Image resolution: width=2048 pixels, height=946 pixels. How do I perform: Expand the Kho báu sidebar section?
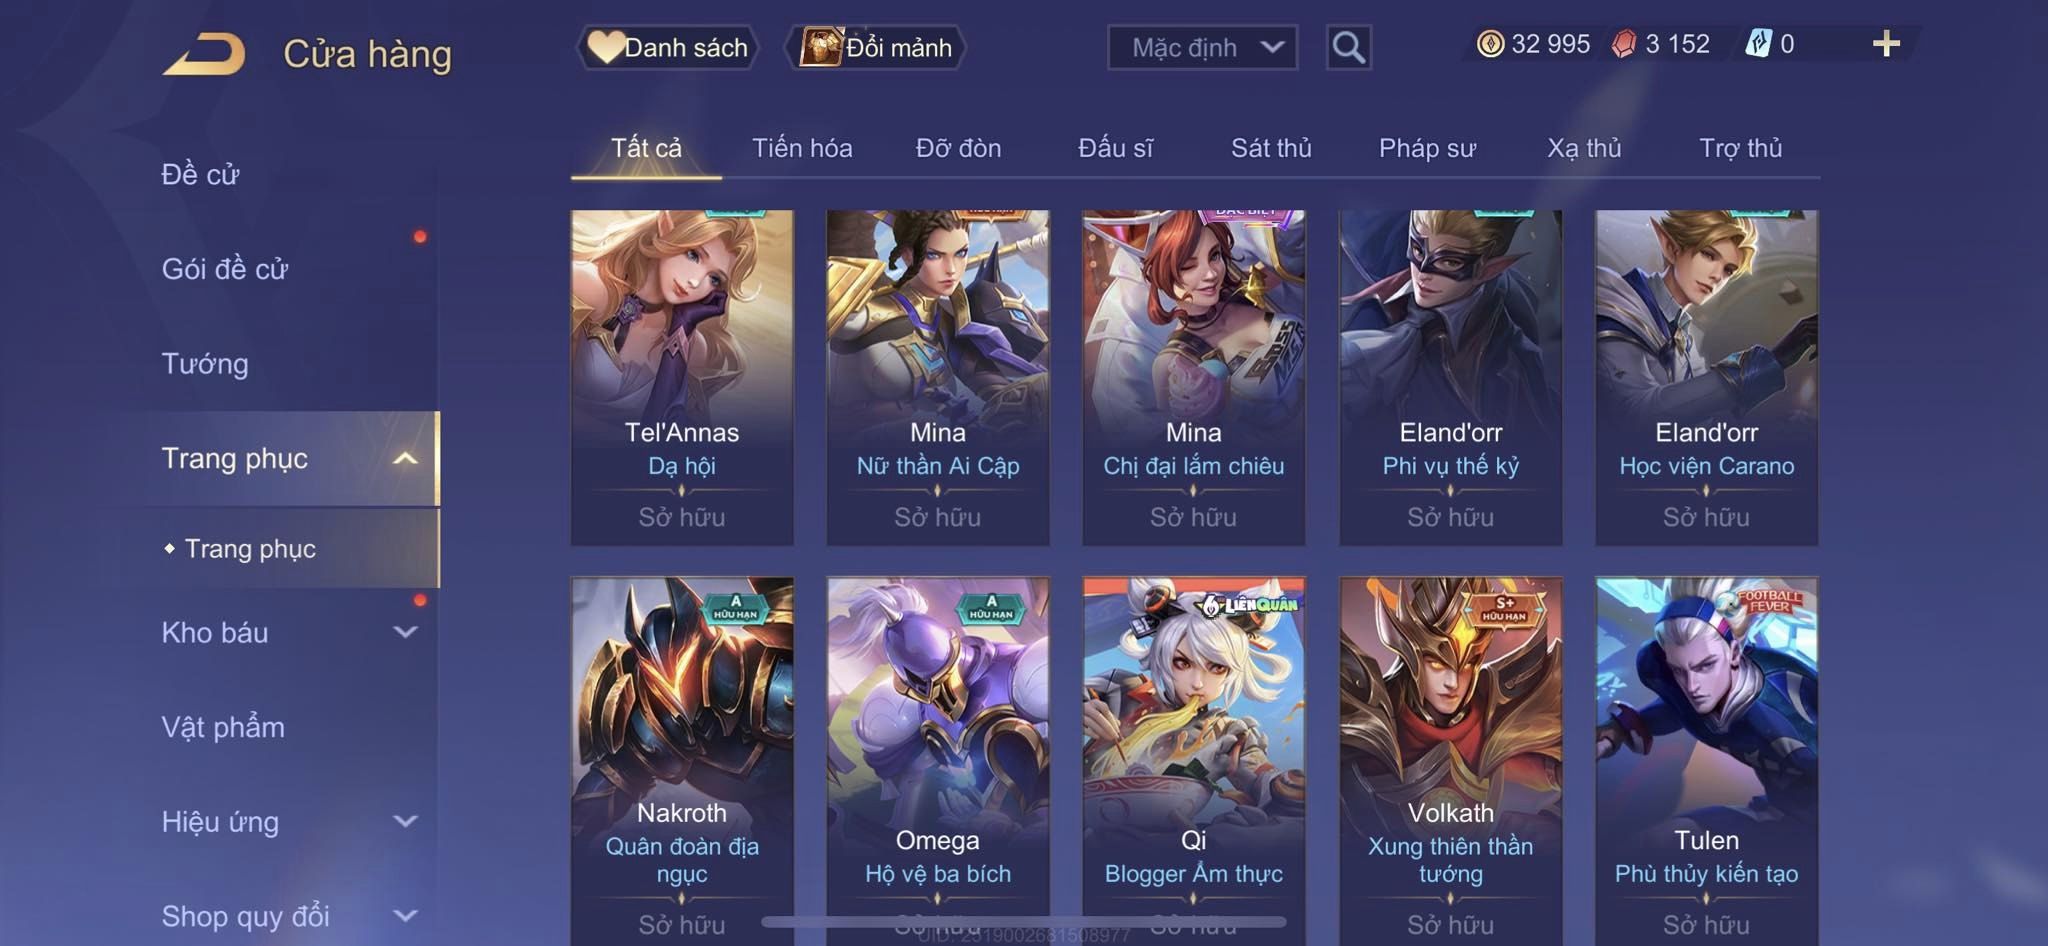(x=405, y=632)
